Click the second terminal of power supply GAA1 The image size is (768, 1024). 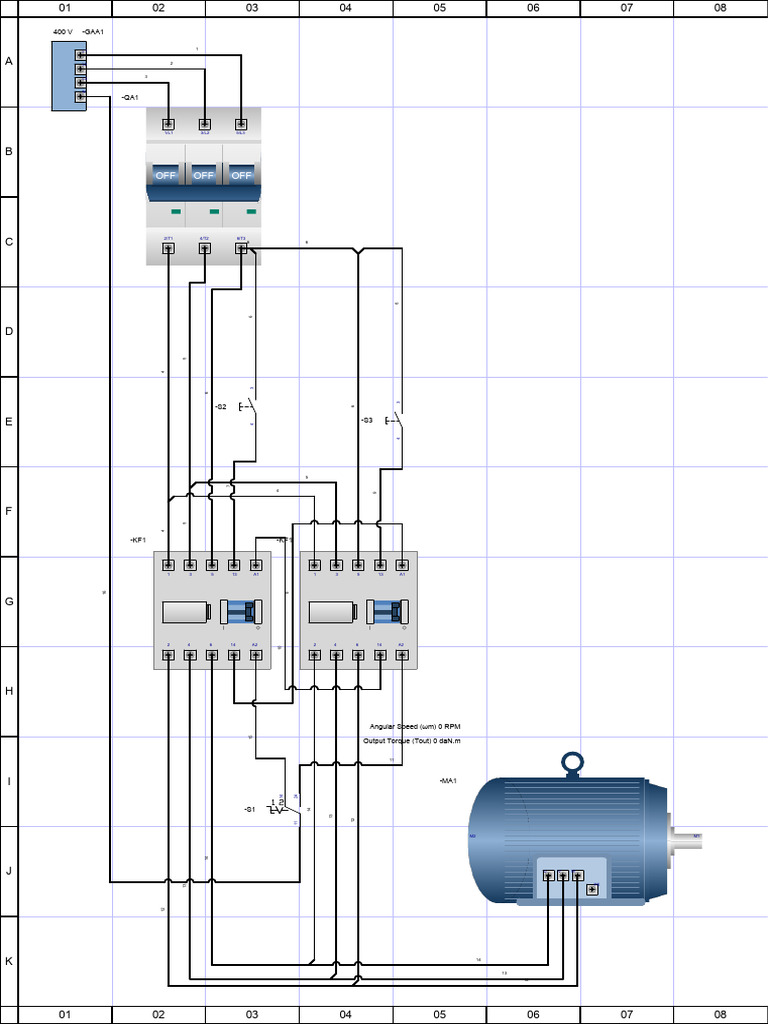point(80,69)
